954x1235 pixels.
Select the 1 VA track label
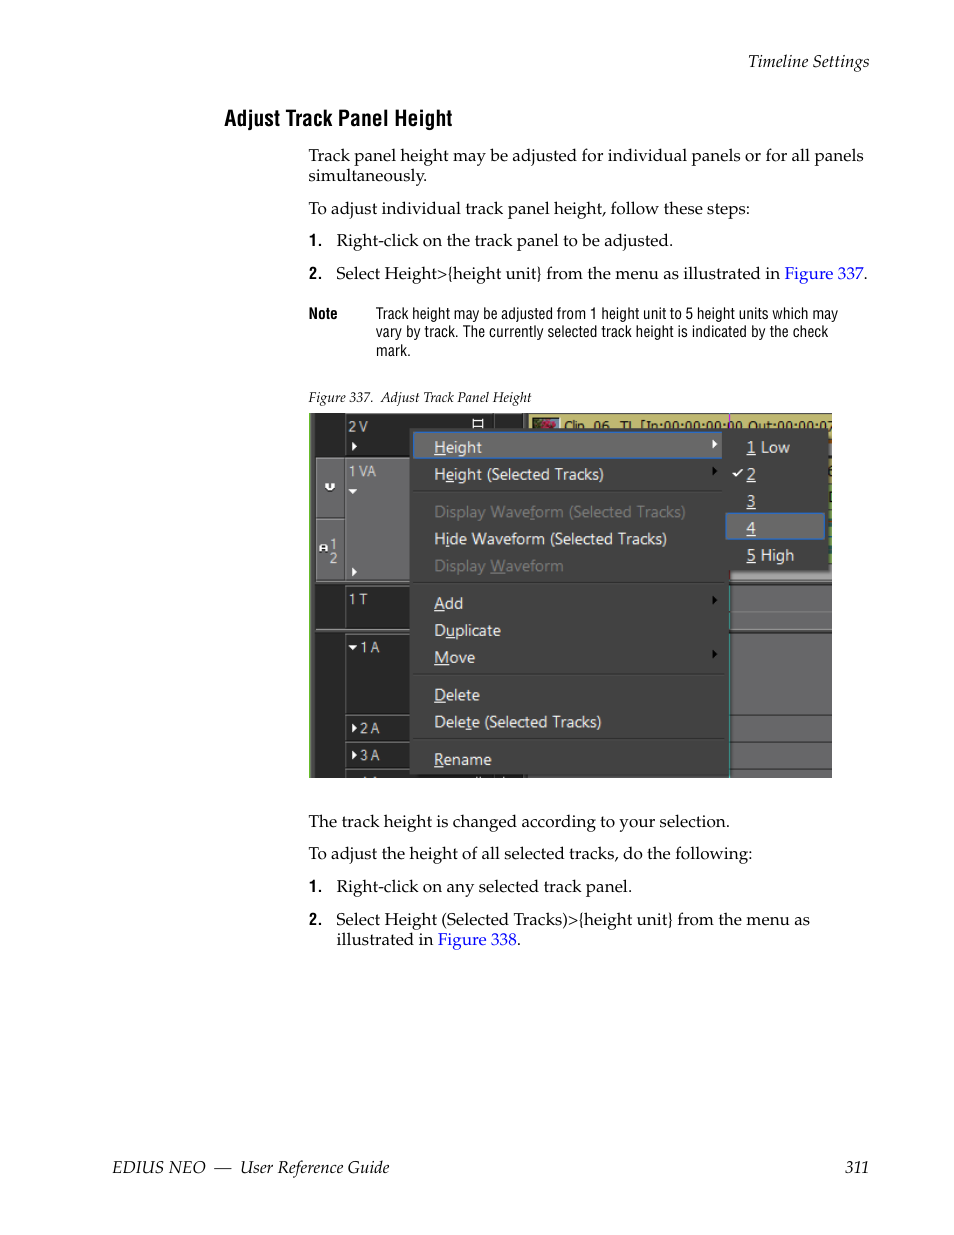pos(362,471)
